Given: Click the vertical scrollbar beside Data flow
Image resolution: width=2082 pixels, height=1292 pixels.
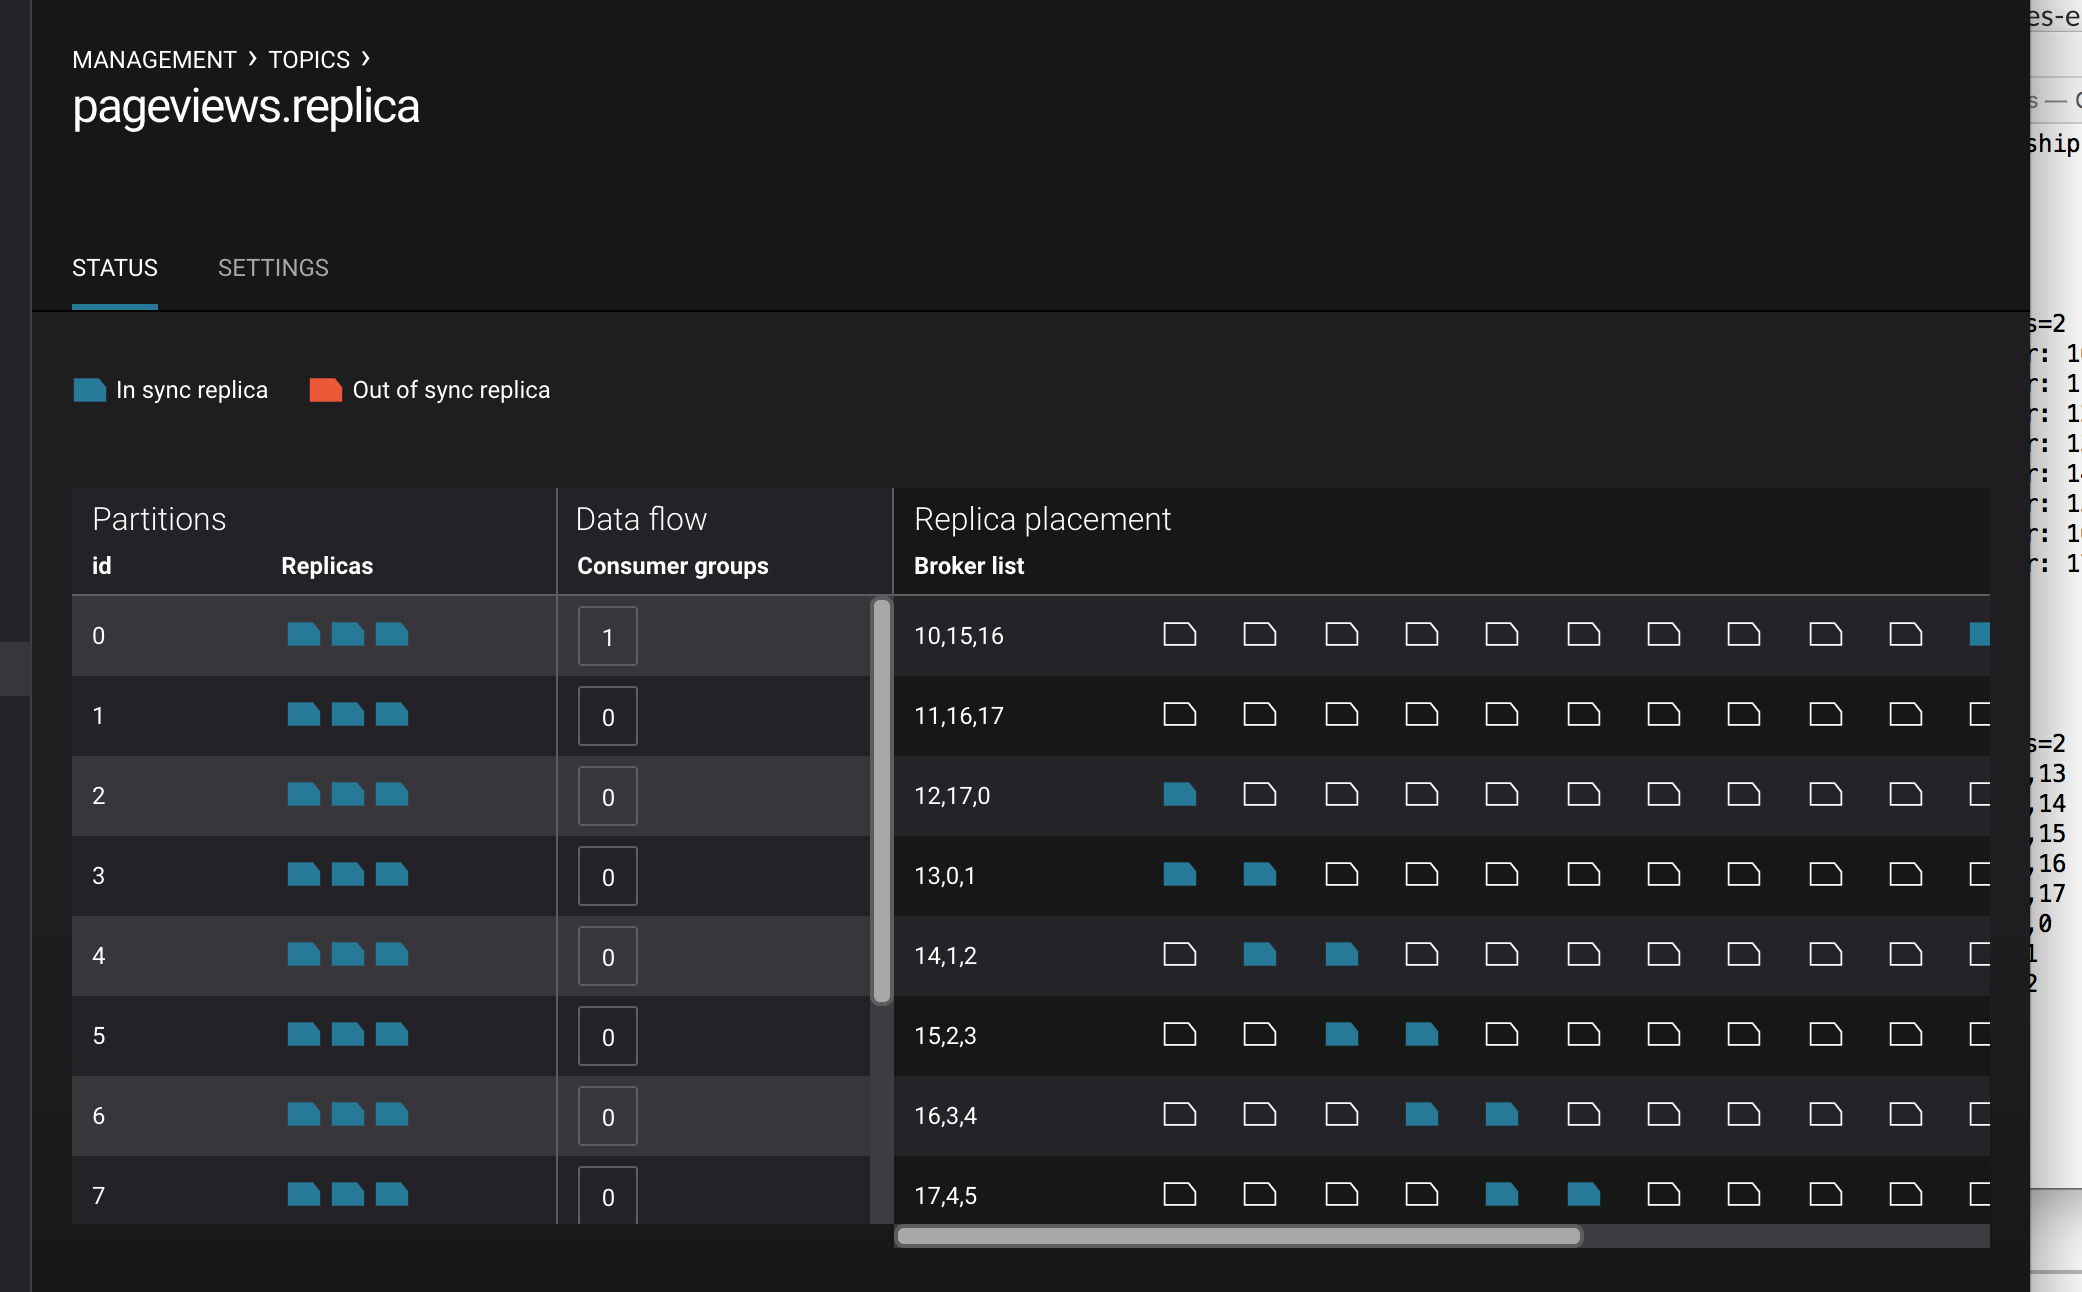Looking at the screenshot, I should click(881, 800).
